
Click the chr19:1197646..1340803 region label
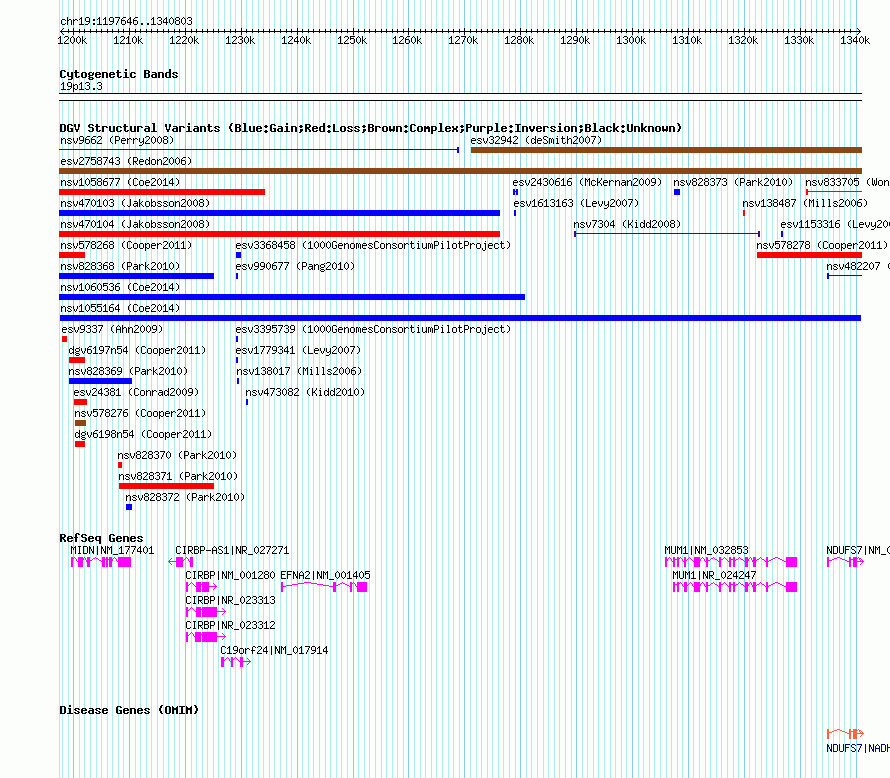tap(127, 21)
